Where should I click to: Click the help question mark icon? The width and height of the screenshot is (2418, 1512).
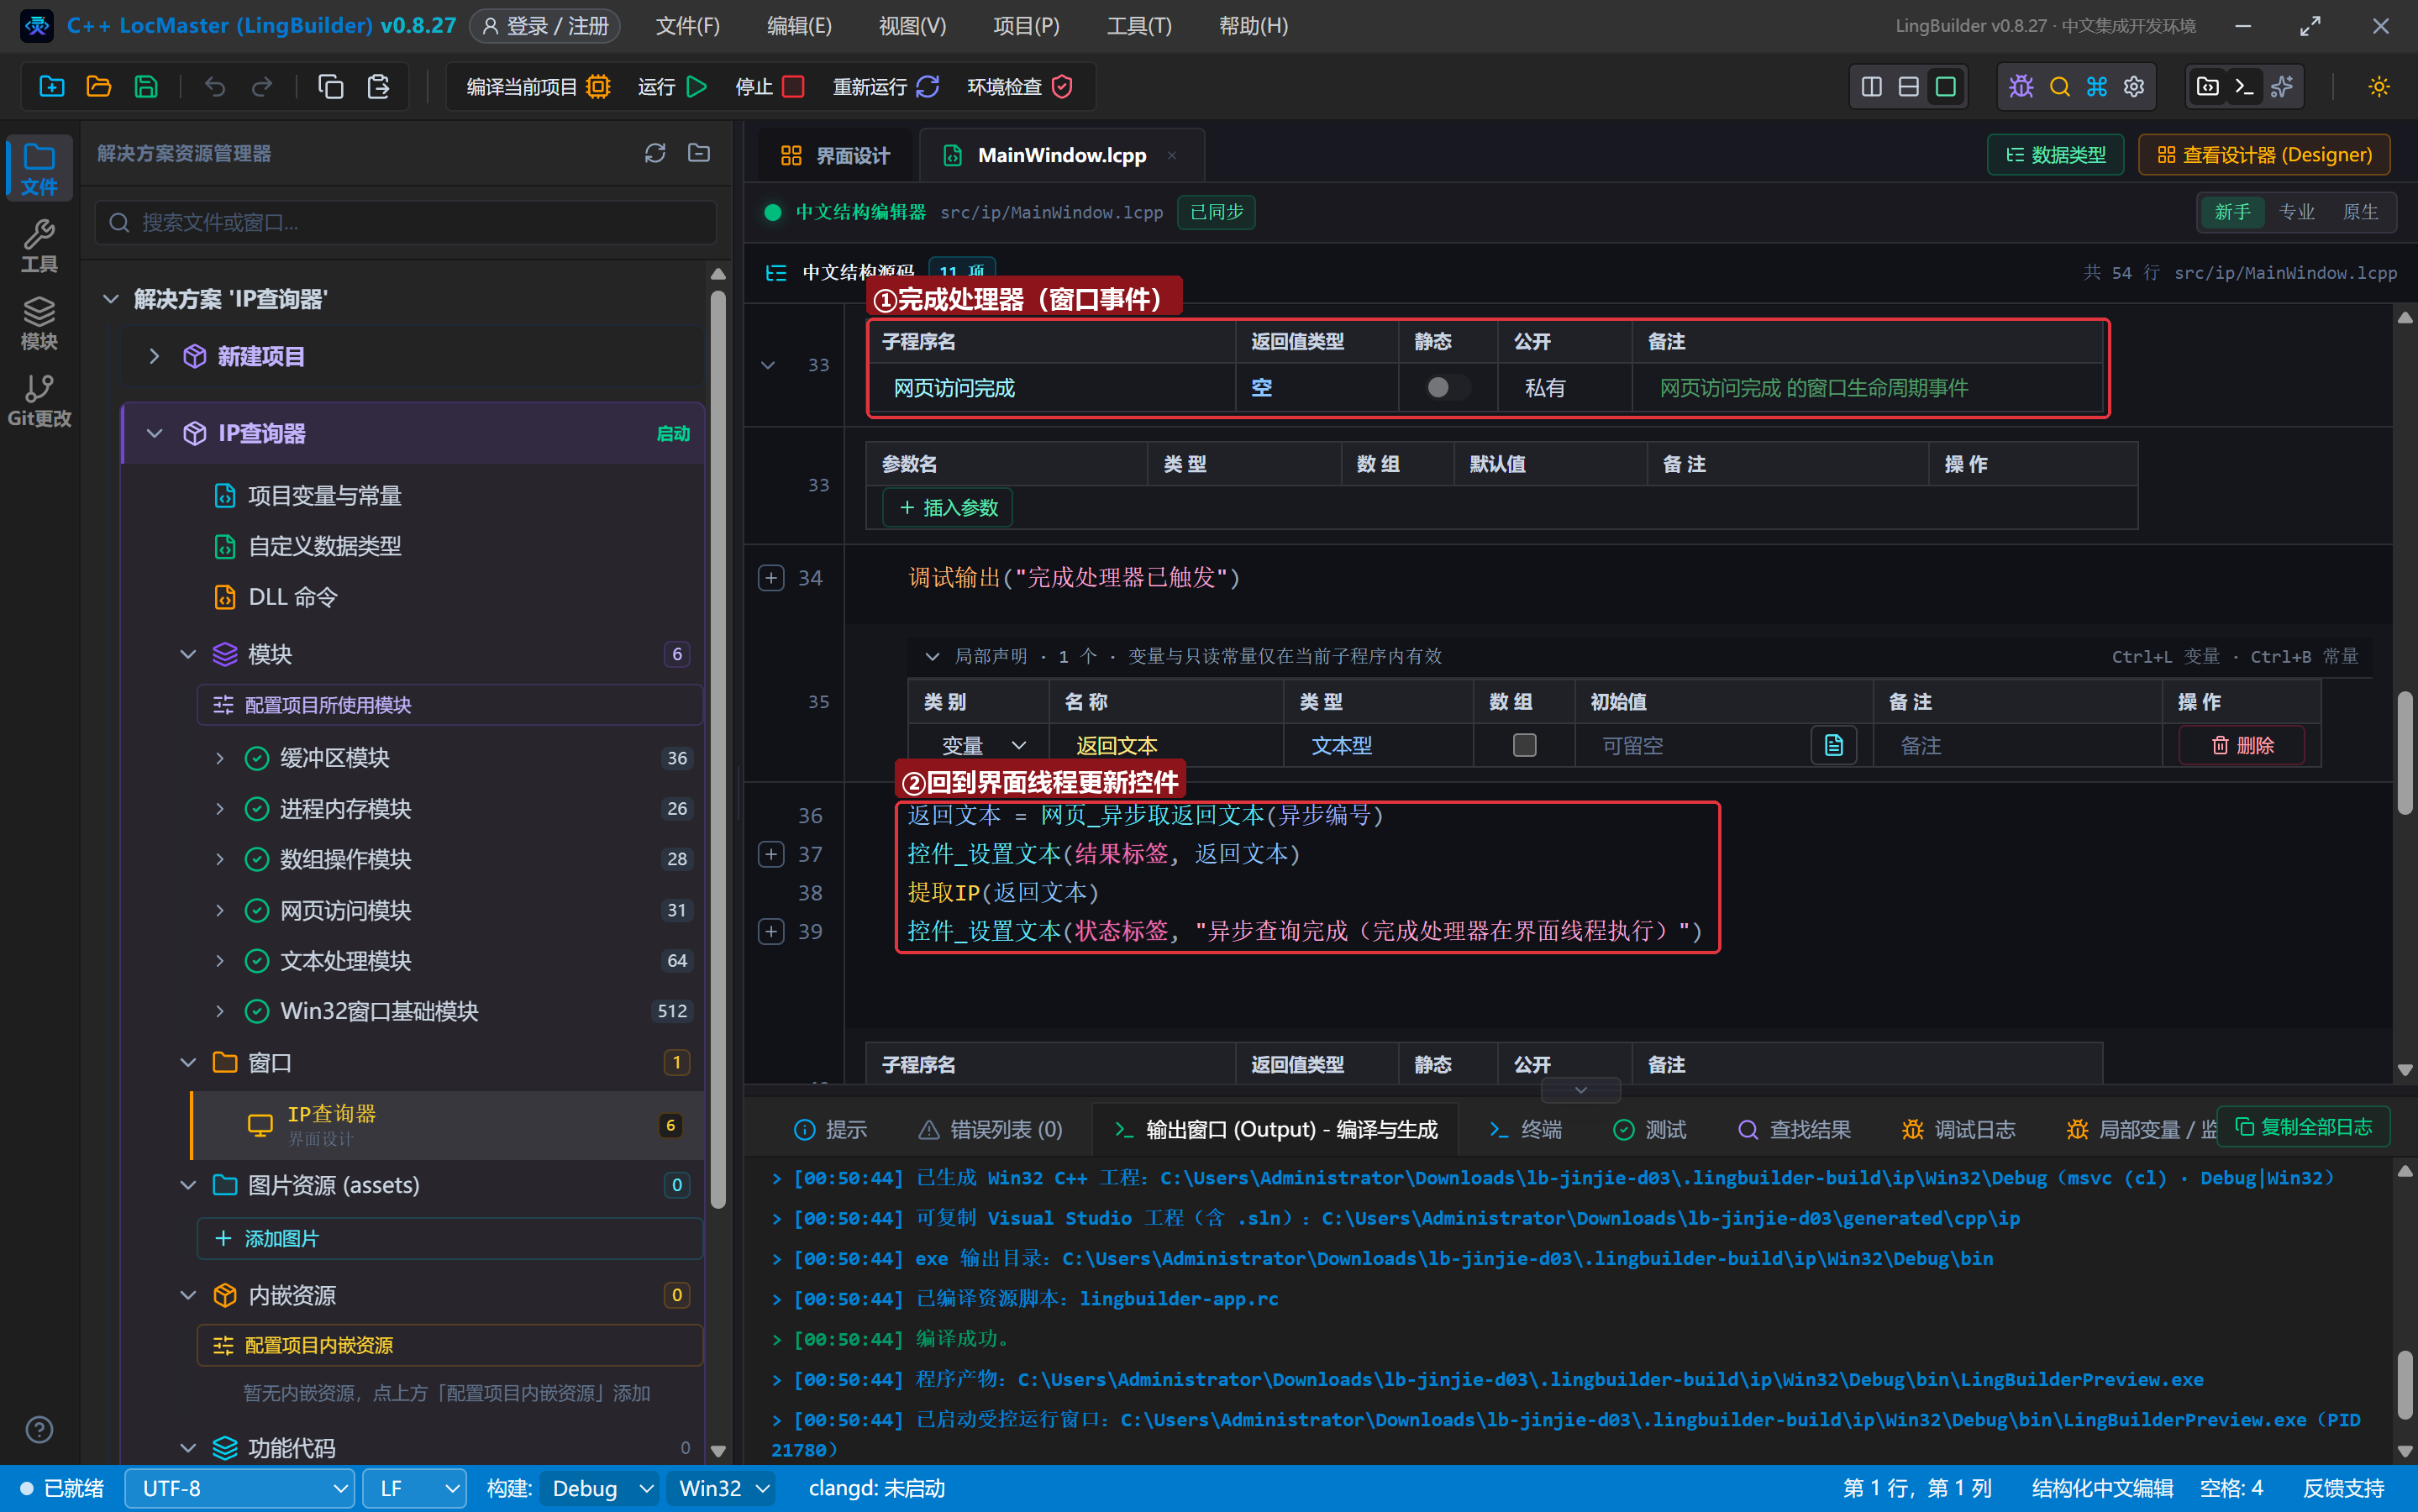(x=39, y=1429)
